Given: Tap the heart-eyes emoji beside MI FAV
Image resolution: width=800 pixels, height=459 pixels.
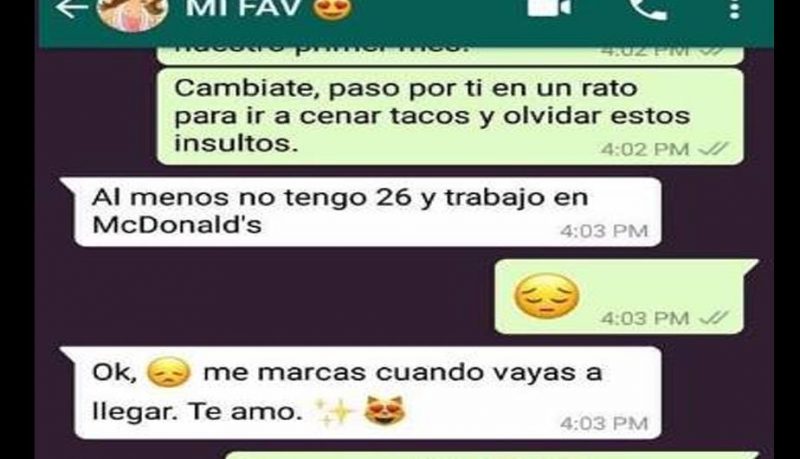Looking at the screenshot, I should coord(332,8).
